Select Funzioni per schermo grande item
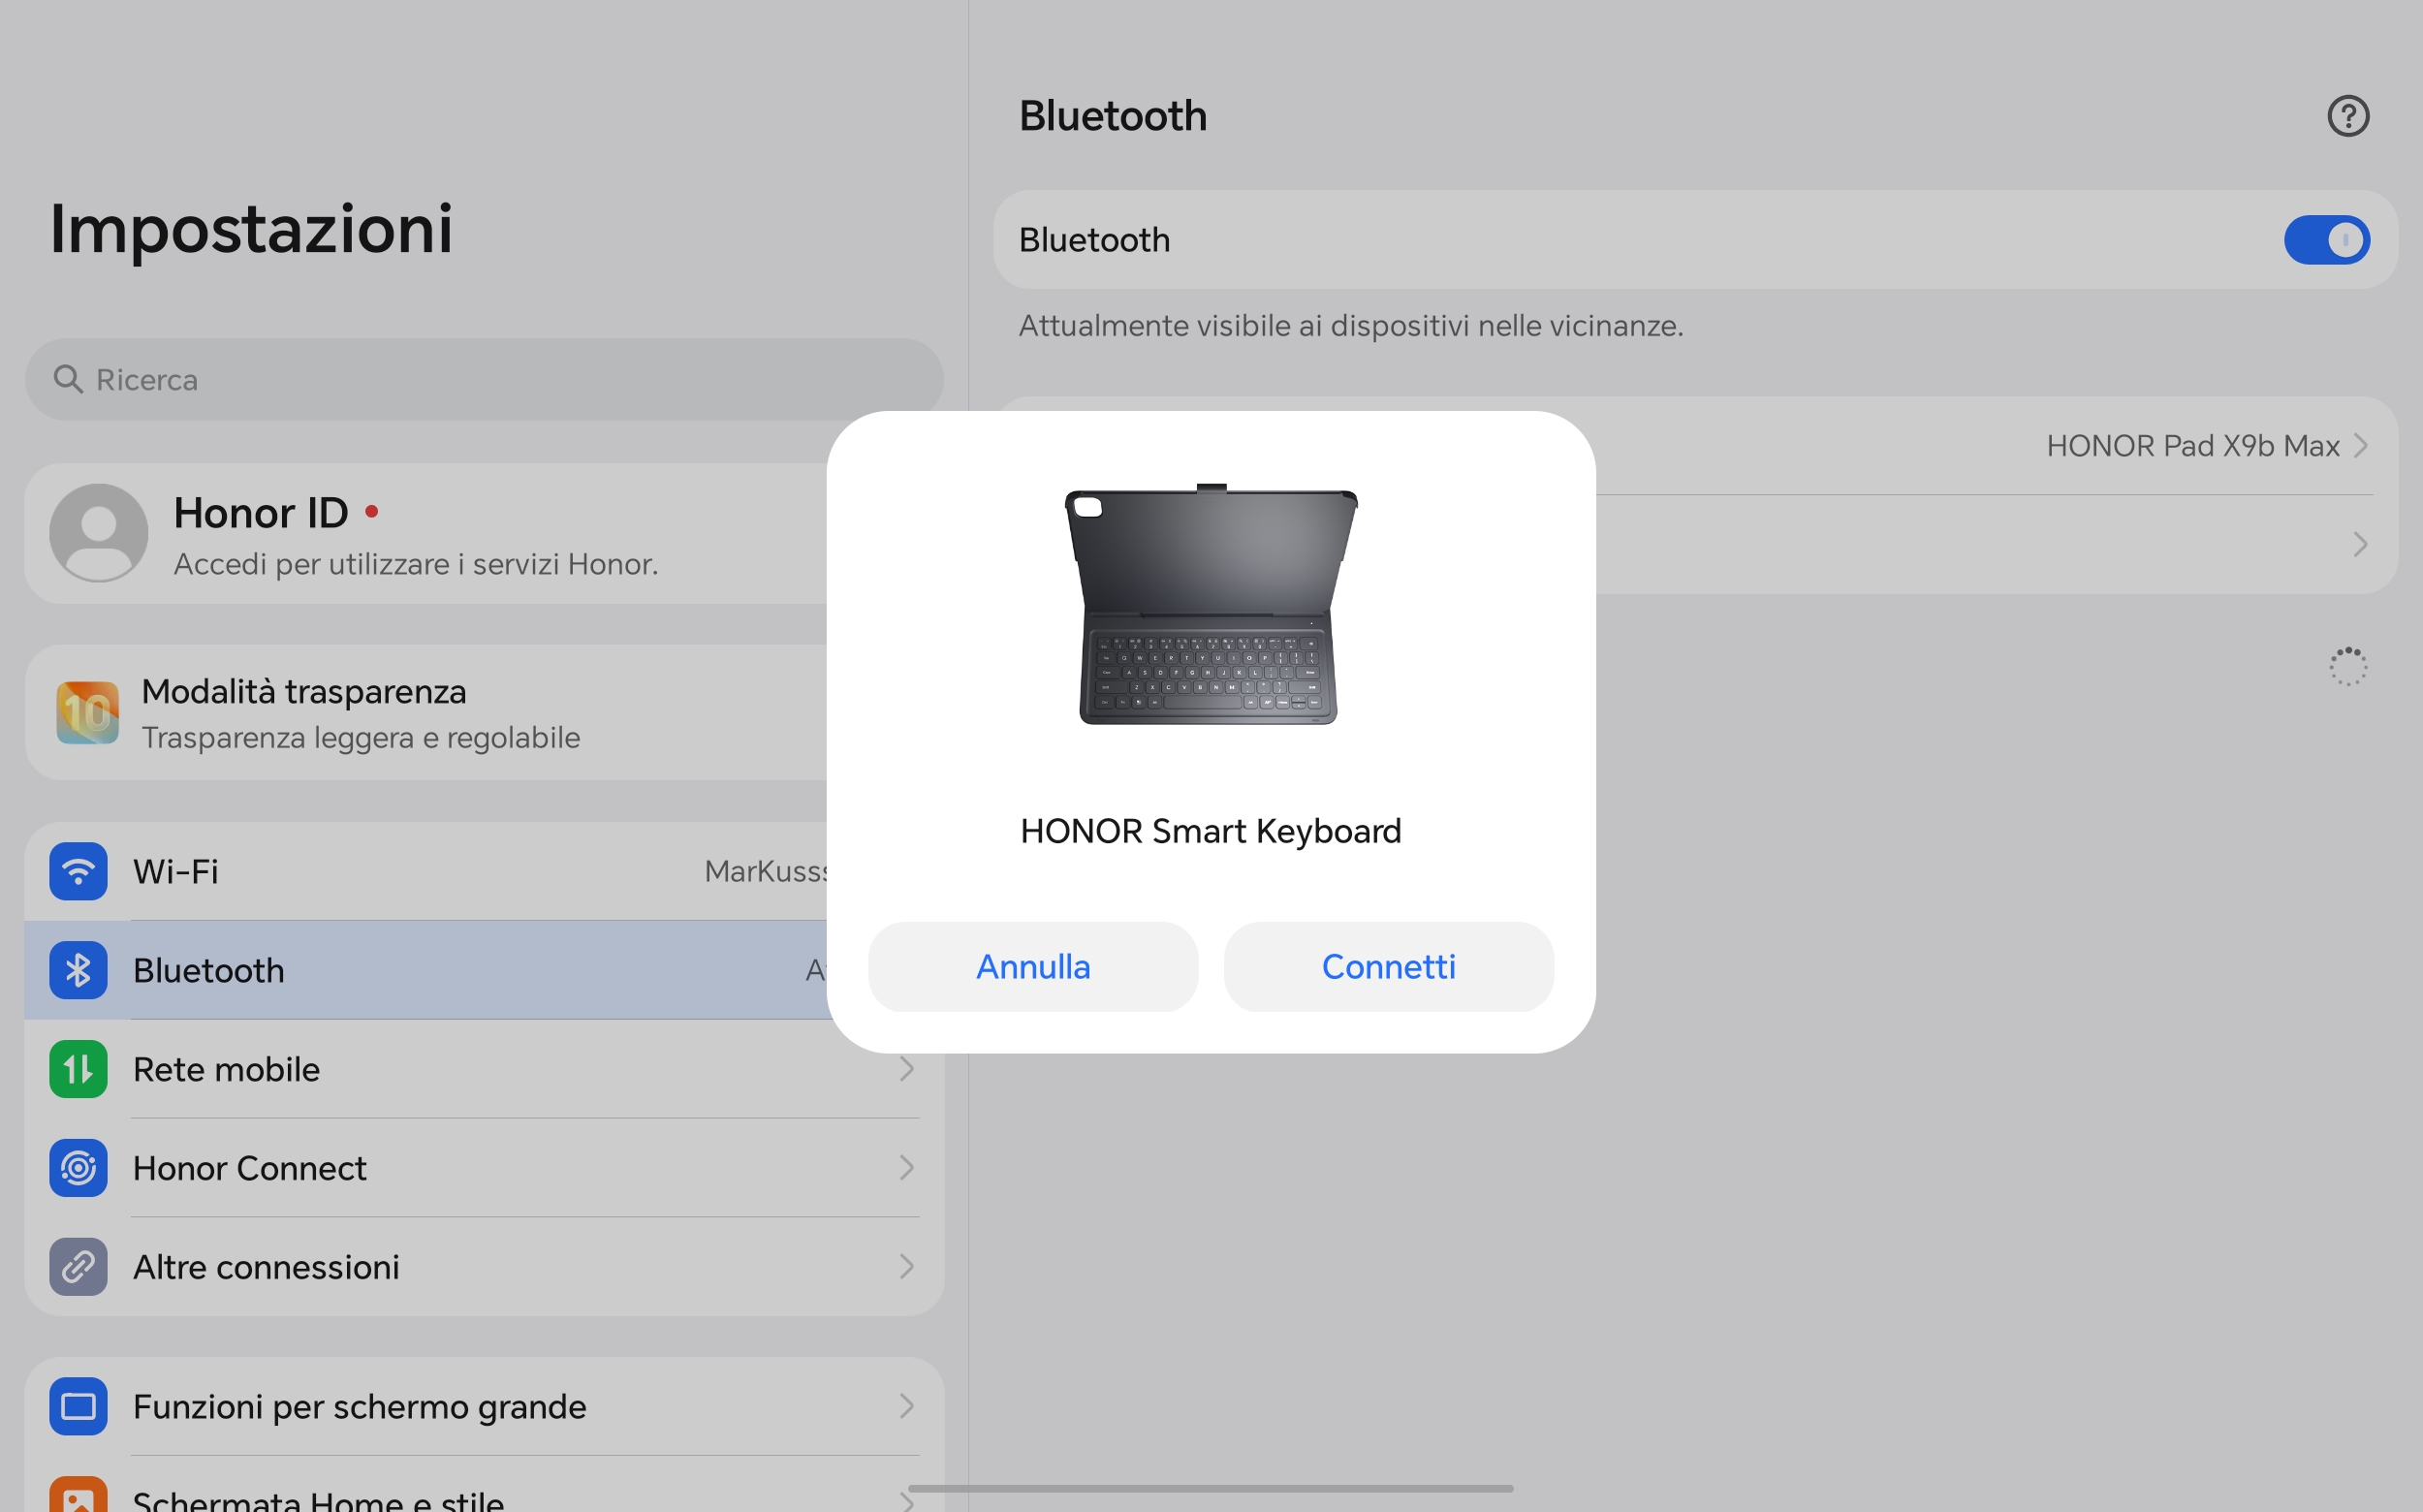Screen dimensions: 2423x1512 pyautogui.click(x=484, y=1406)
